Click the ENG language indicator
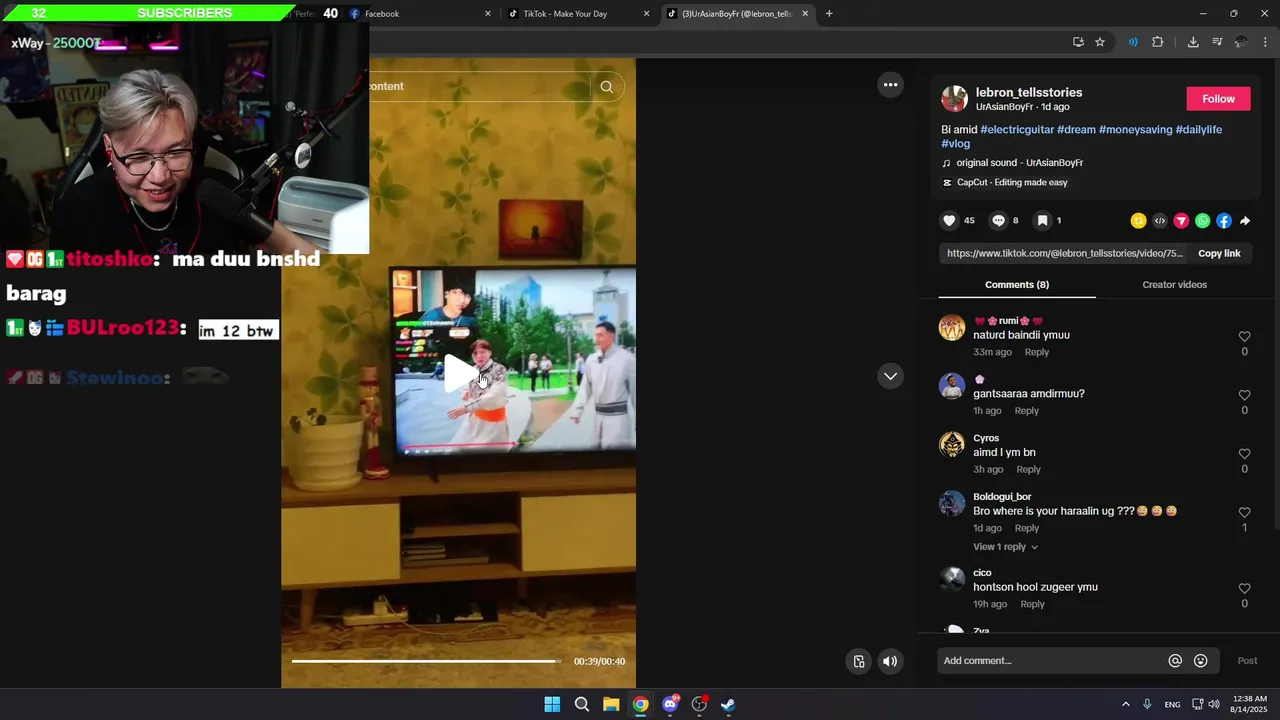This screenshot has width=1280, height=720. (x=1172, y=704)
